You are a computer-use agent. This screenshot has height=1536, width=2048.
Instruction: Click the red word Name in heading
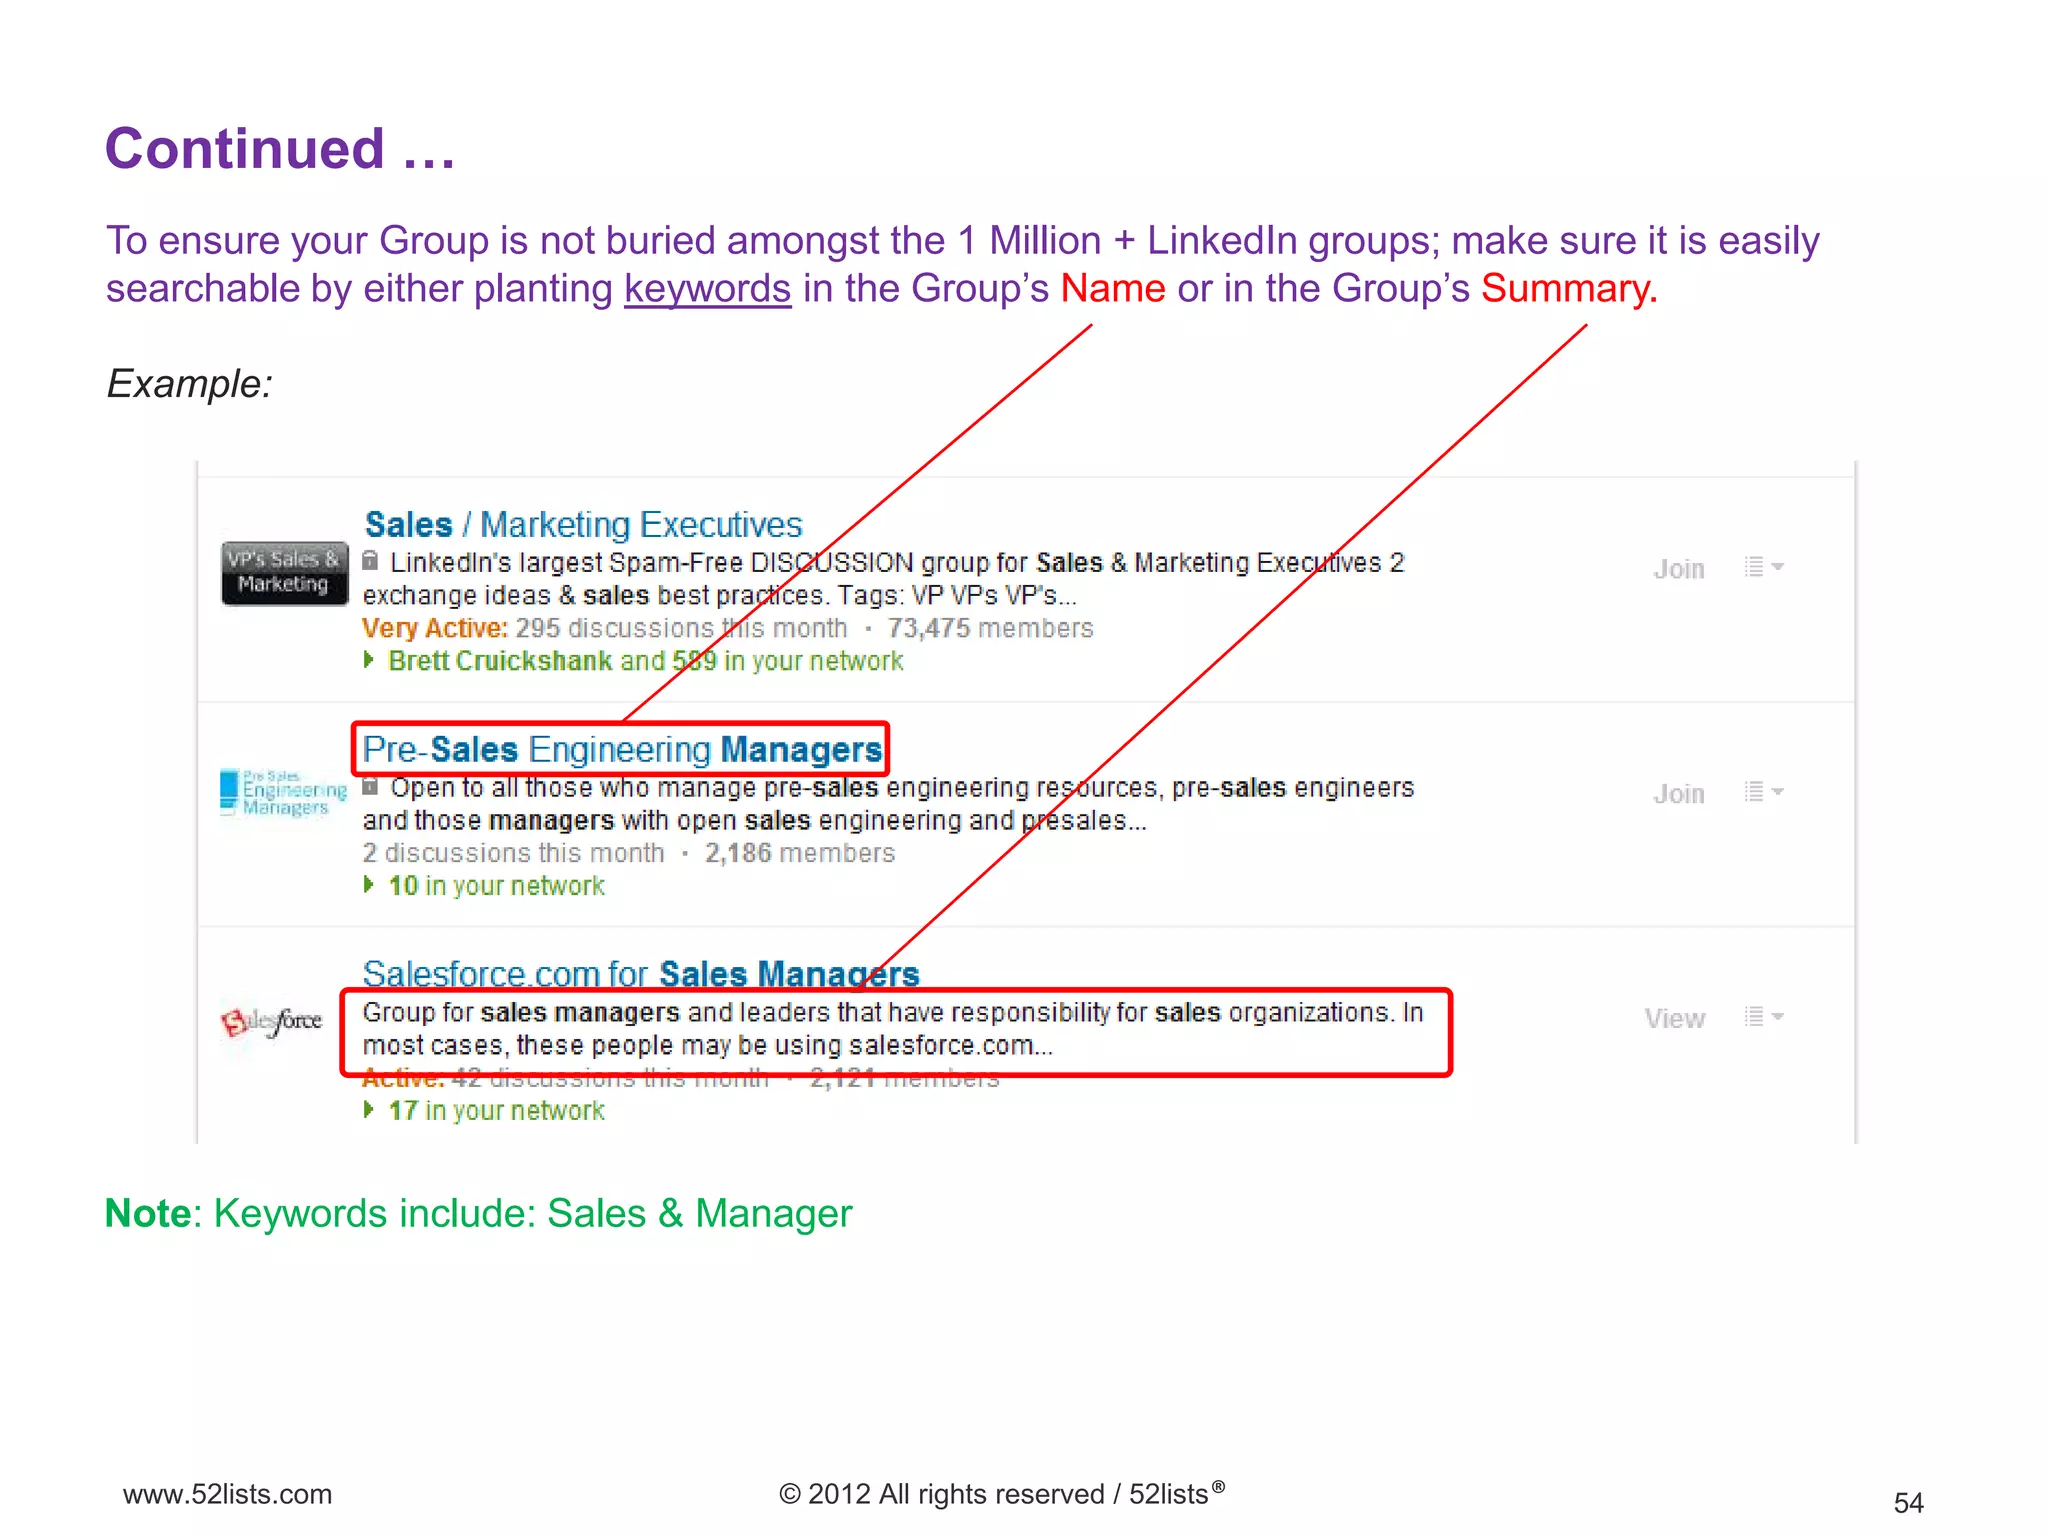[1113, 289]
